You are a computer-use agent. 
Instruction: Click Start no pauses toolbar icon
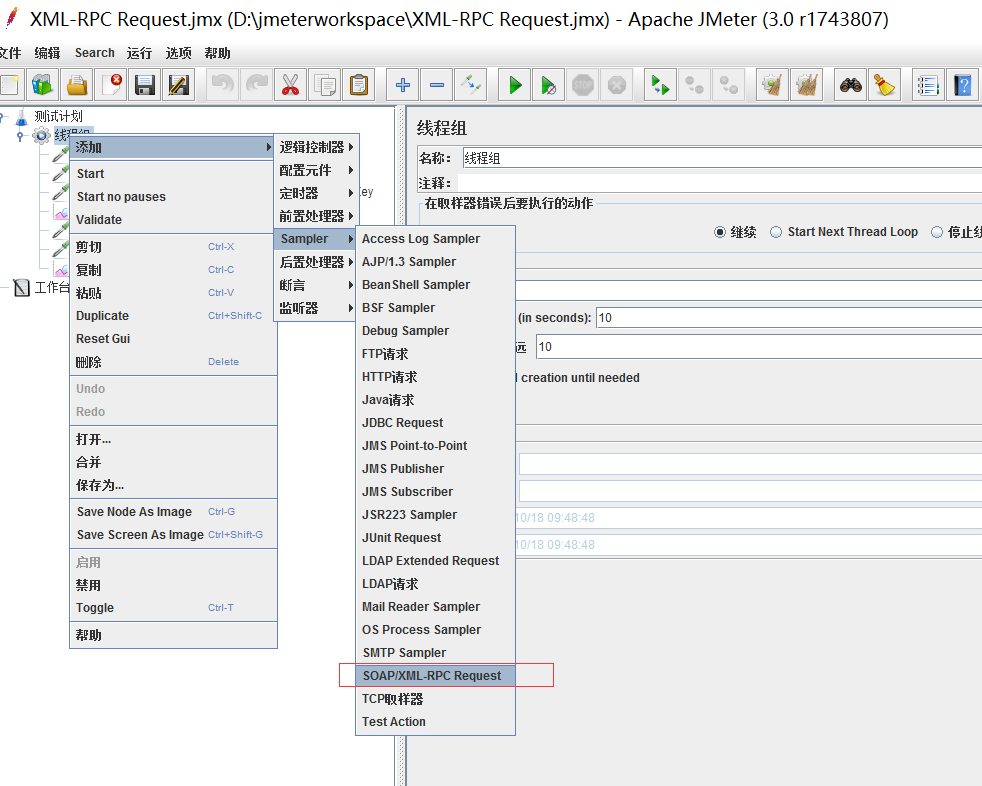549,85
